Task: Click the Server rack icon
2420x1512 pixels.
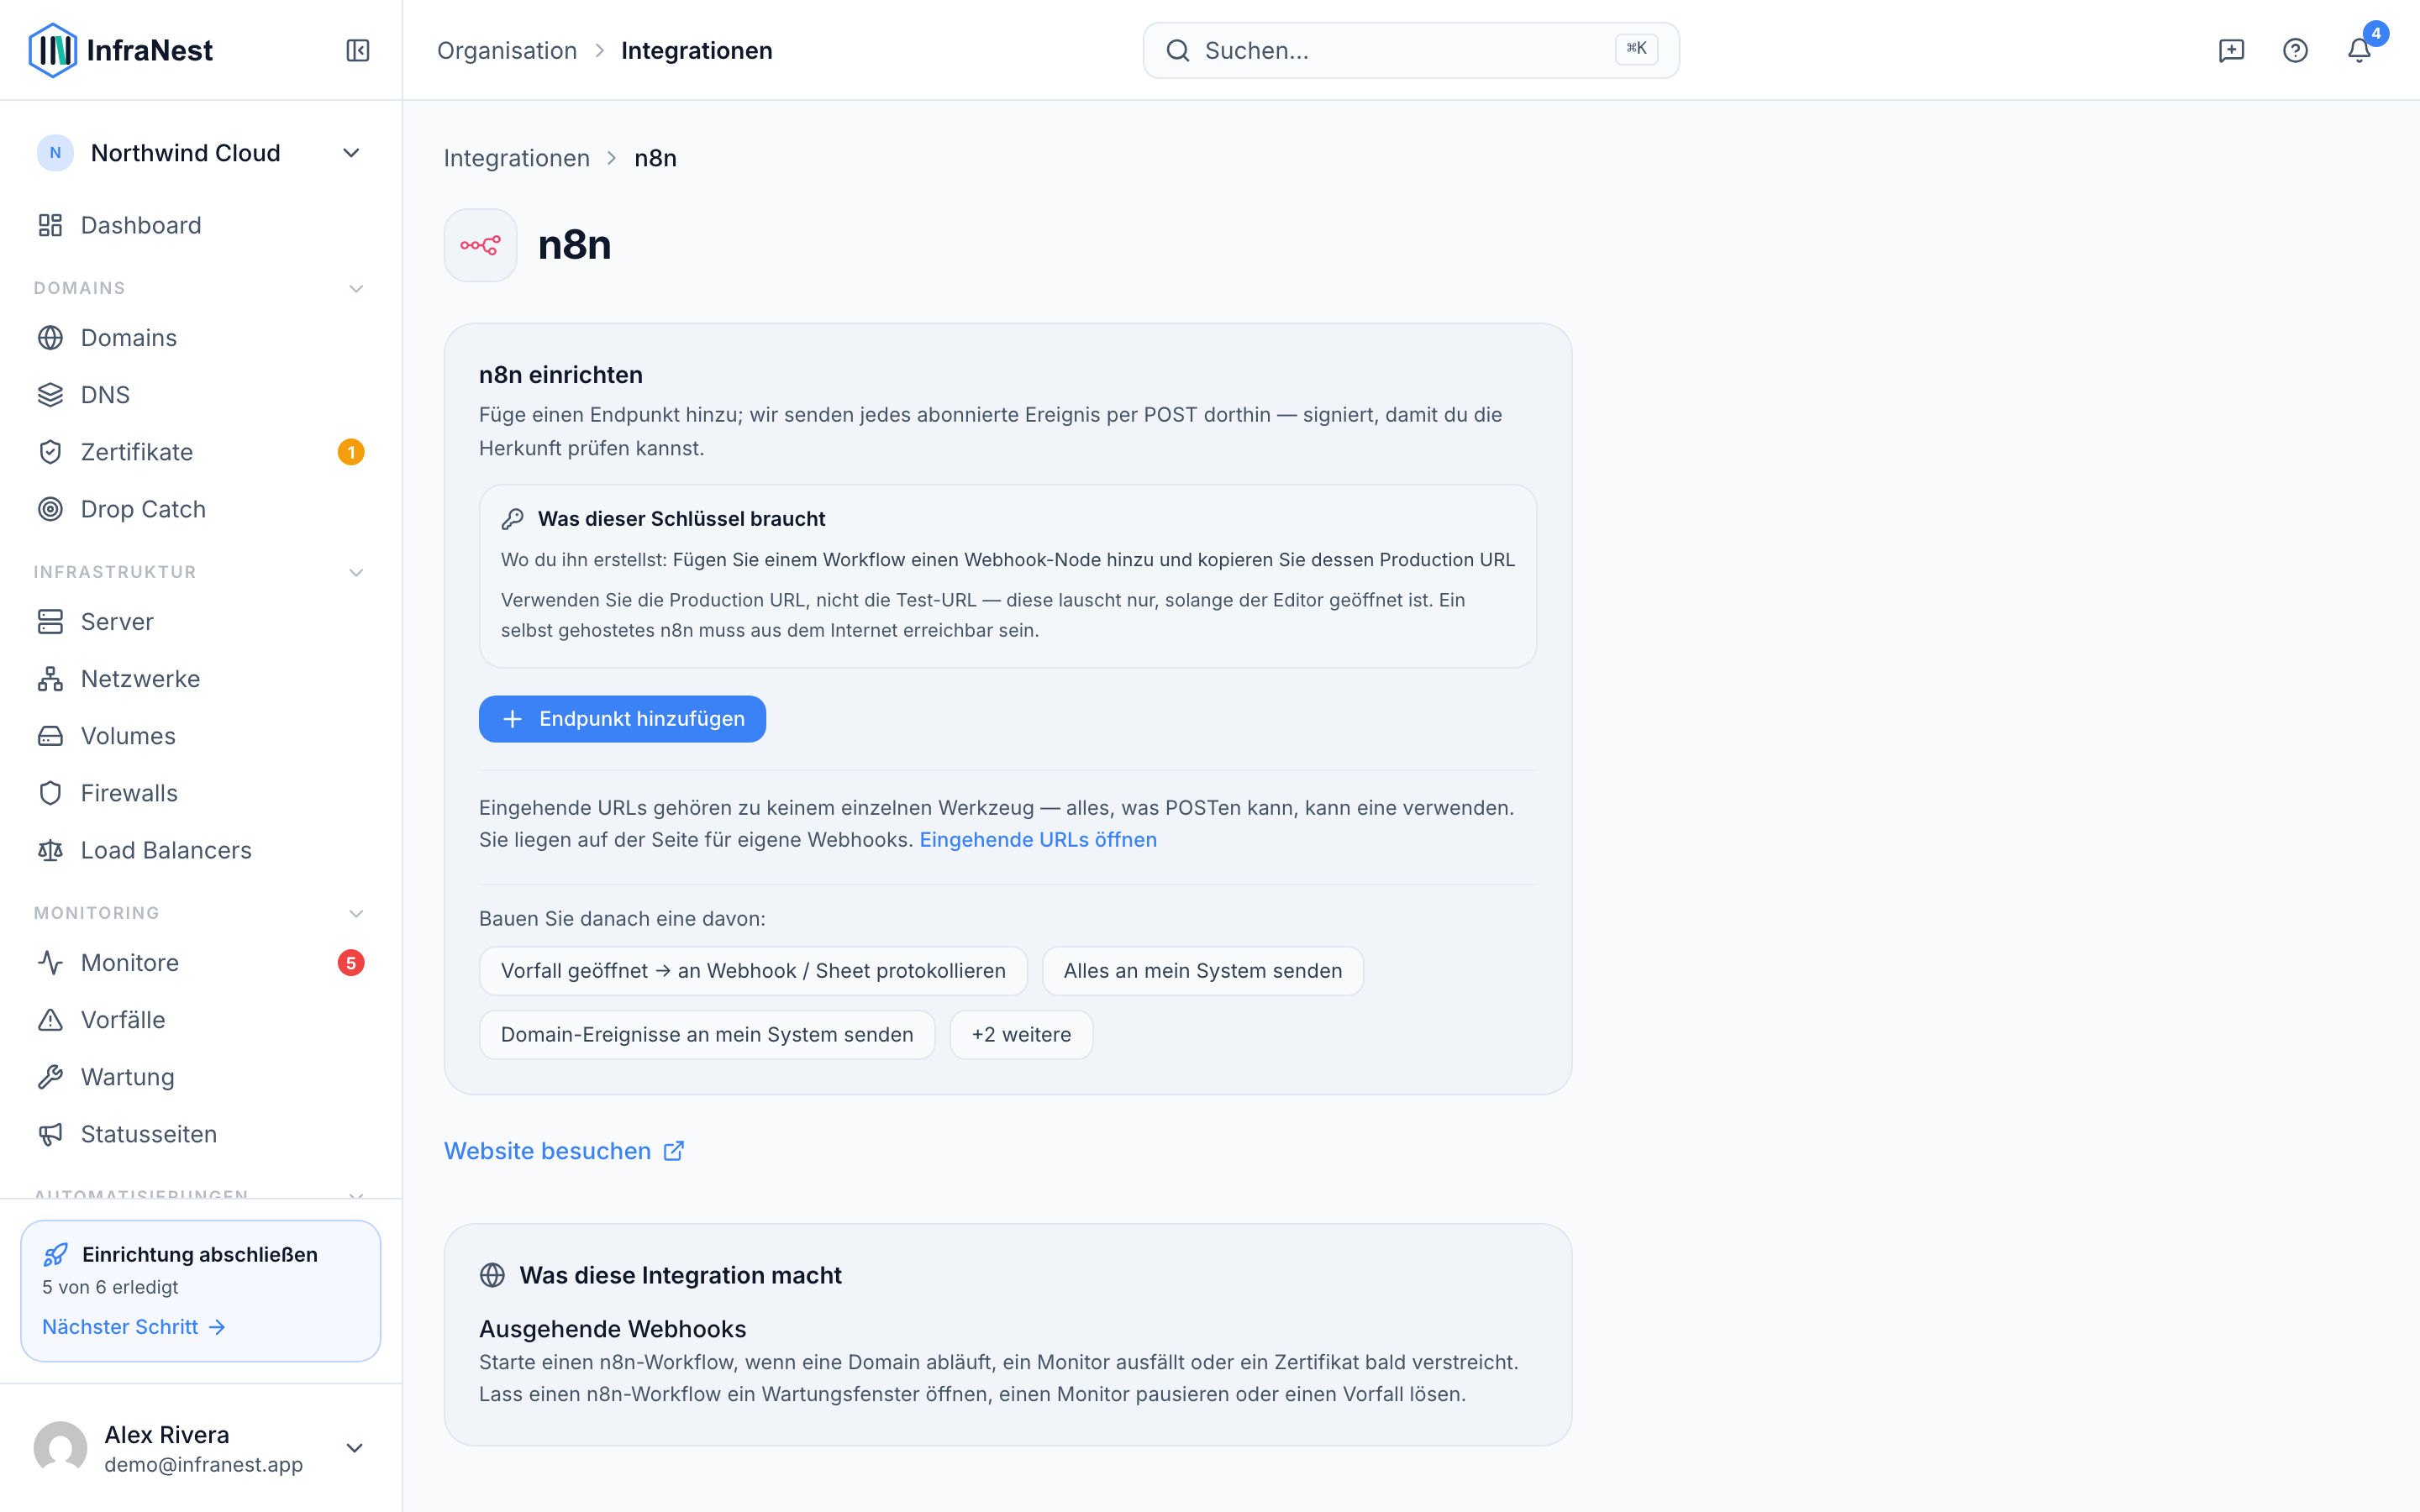Action: pos(50,622)
